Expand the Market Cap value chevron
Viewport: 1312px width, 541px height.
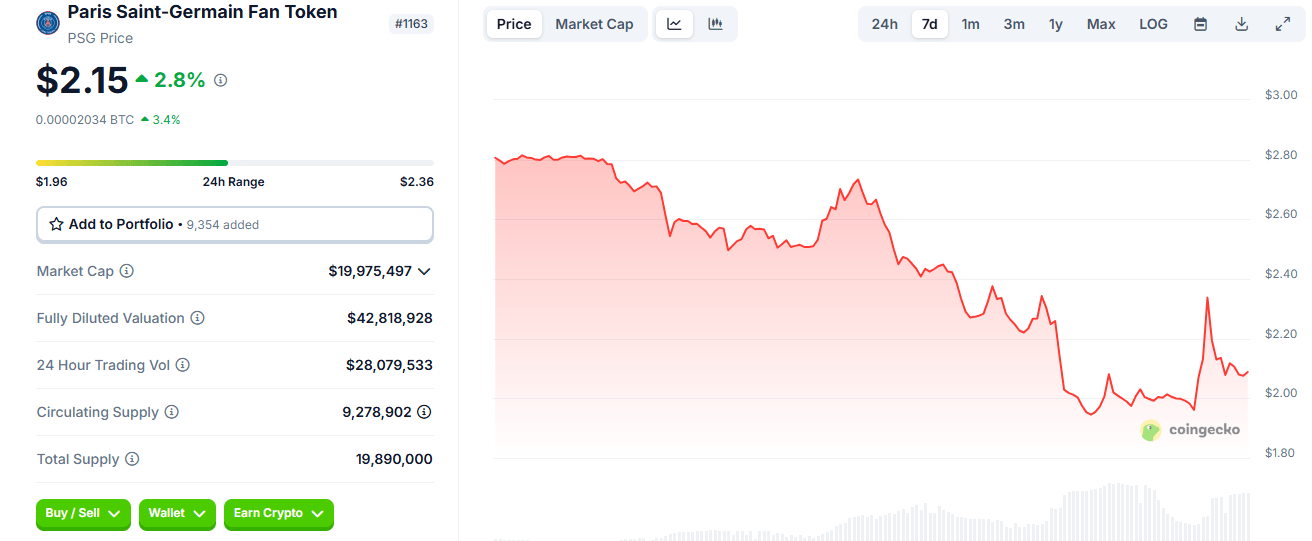click(424, 271)
